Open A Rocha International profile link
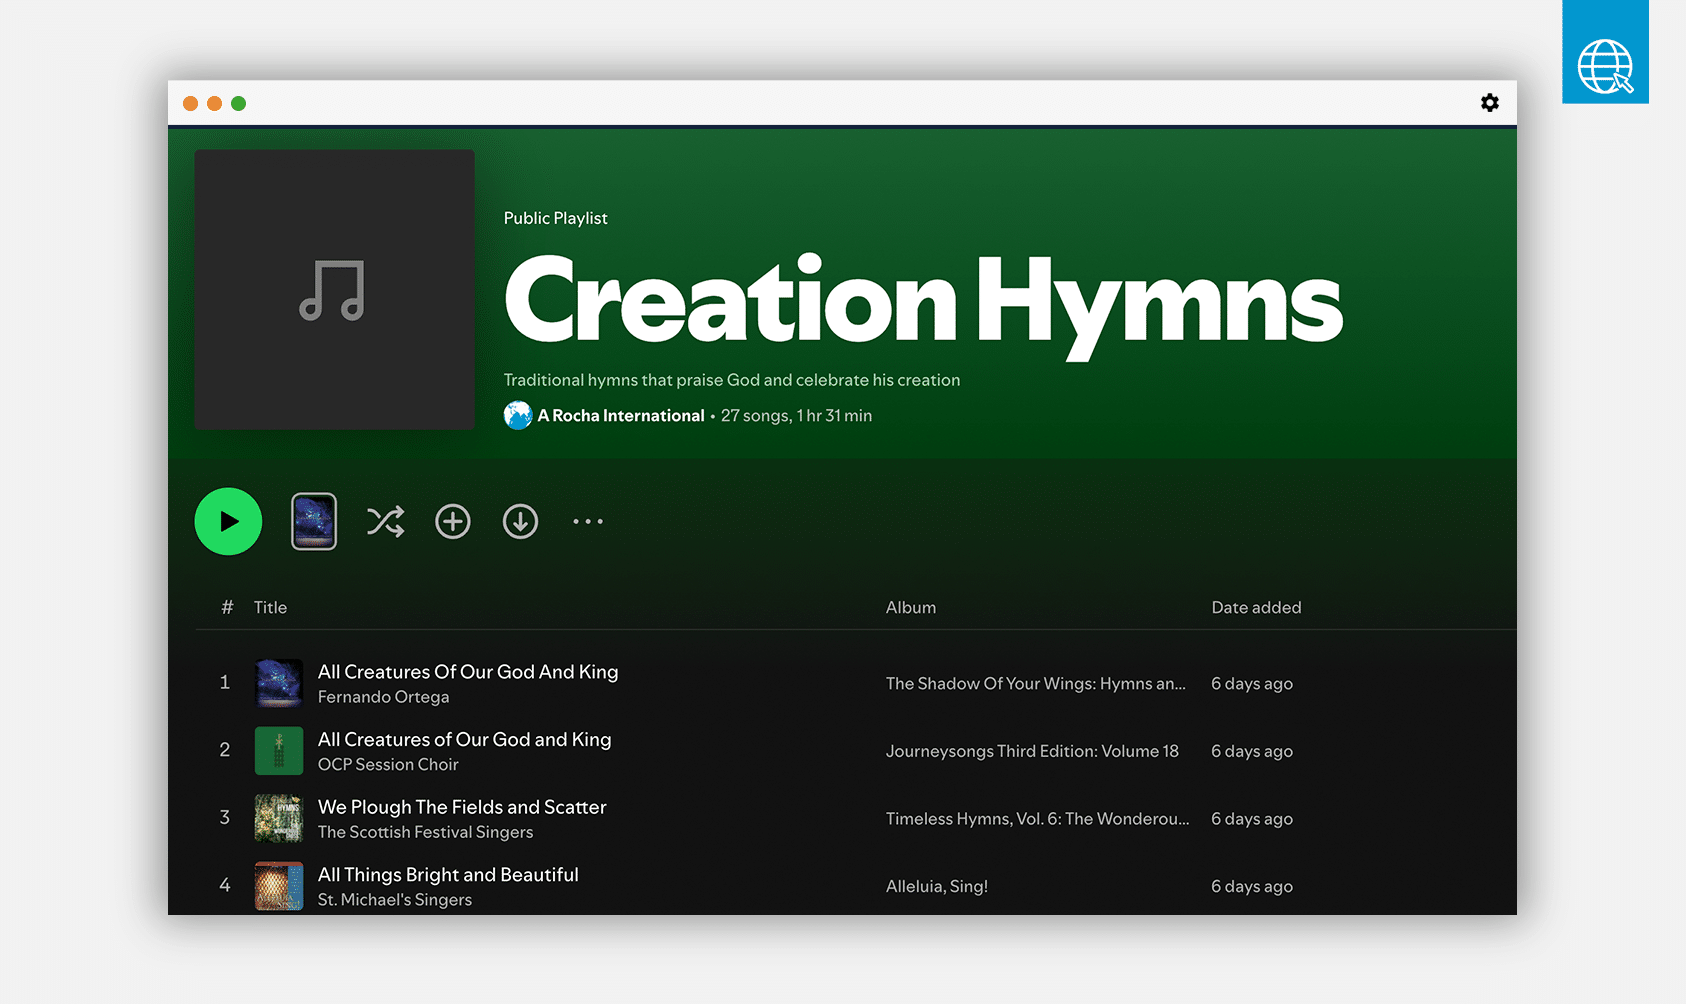1686x1004 pixels. 621,416
